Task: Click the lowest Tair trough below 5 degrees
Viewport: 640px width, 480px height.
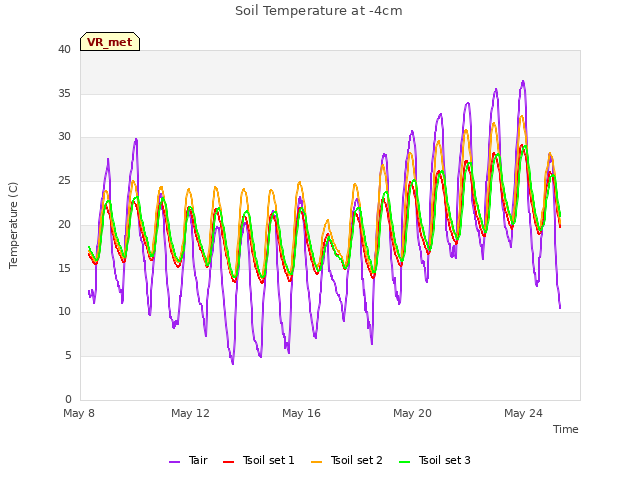Action: pos(233,363)
